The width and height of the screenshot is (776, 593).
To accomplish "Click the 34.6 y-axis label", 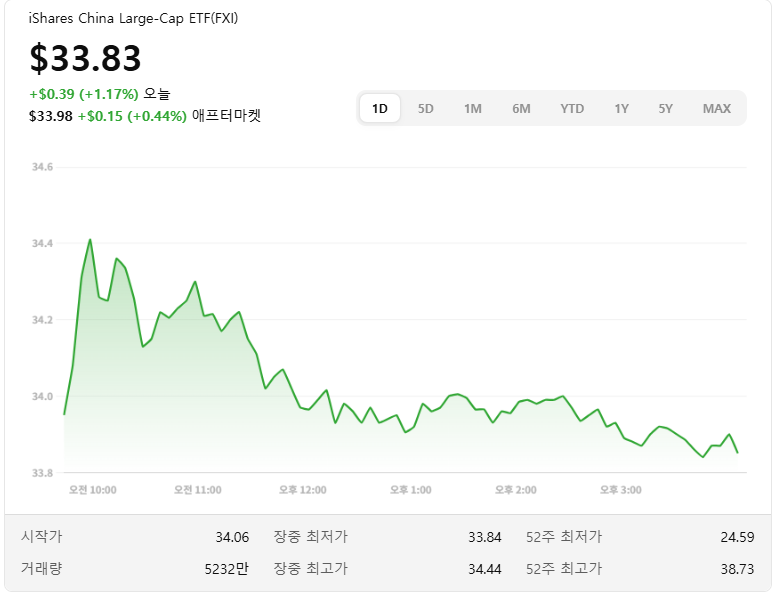I will click(x=42, y=167).
